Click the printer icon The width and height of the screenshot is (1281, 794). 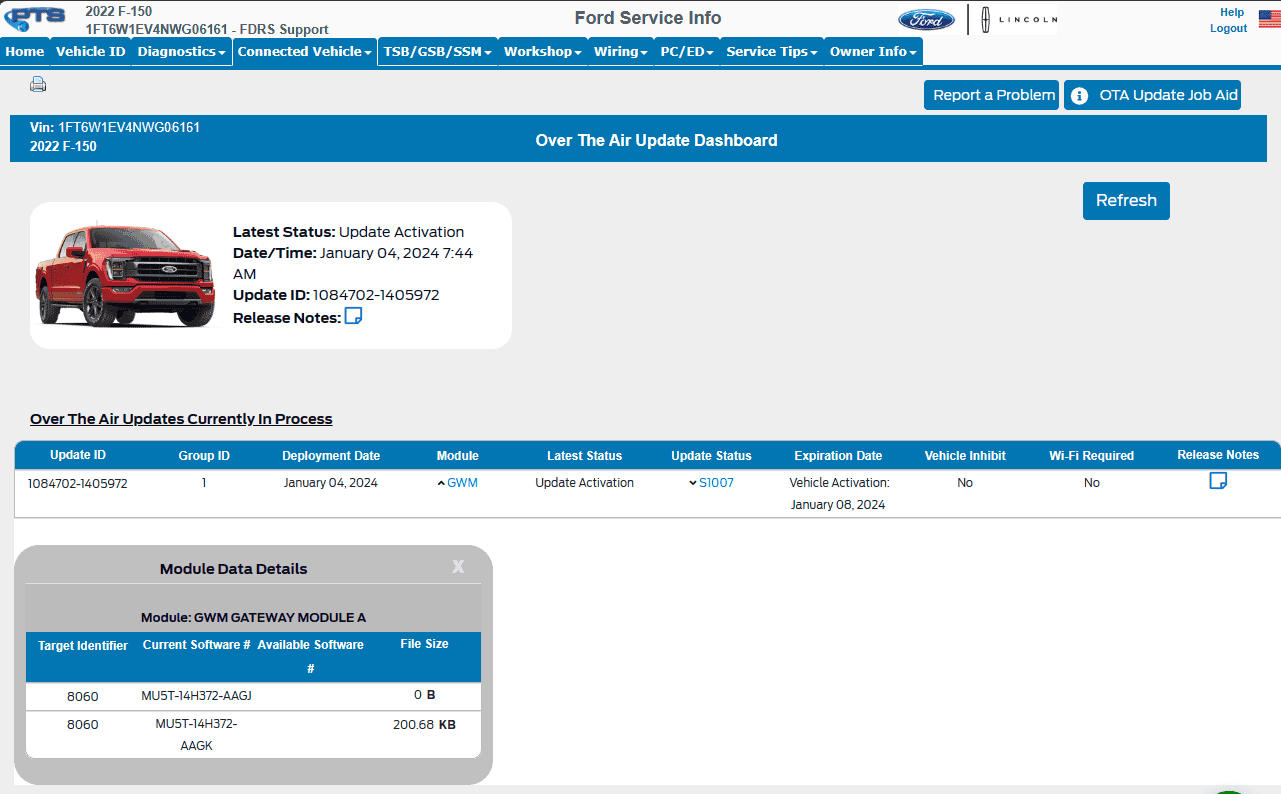pos(38,85)
